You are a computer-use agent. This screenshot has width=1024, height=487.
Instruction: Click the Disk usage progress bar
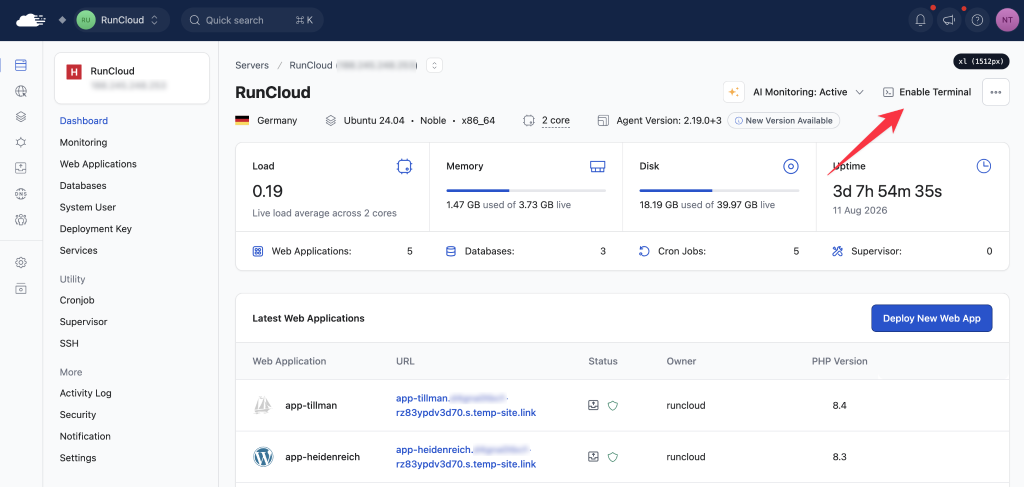pos(719,191)
